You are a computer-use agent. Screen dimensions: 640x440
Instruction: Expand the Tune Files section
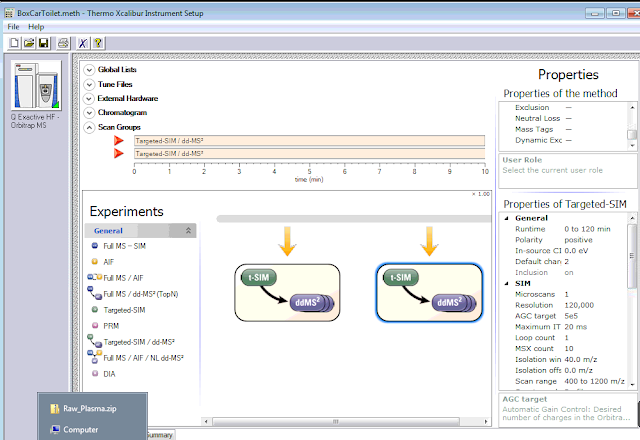click(89, 84)
